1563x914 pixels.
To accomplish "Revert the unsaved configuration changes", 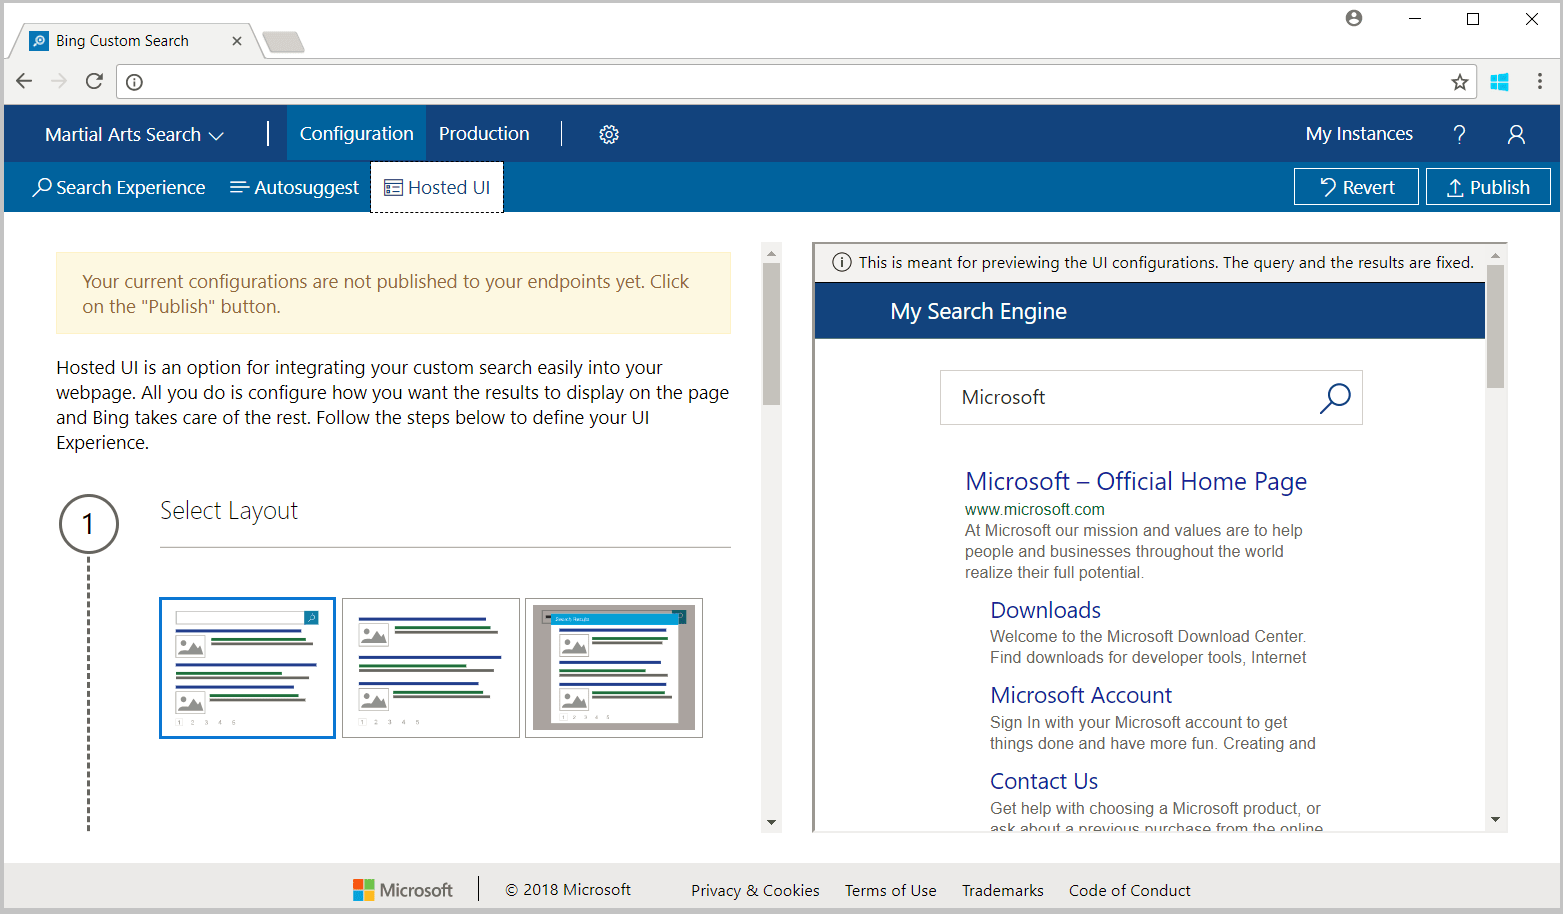I will coord(1355,186).
